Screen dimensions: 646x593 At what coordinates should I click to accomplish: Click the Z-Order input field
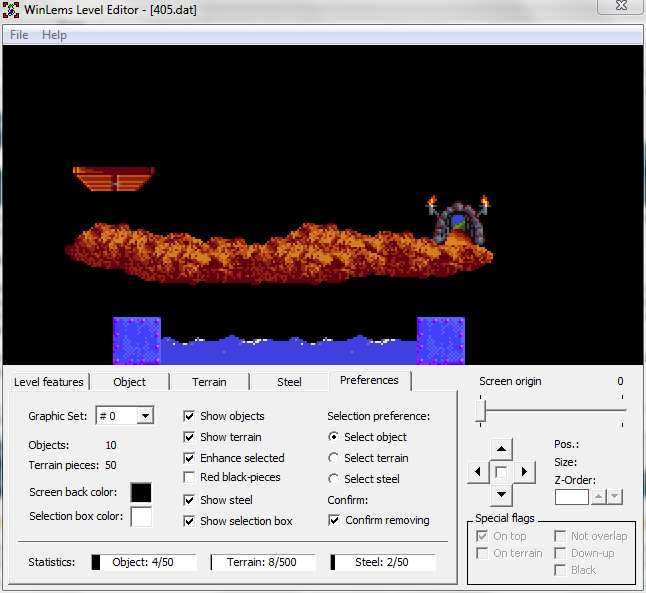click(x=572, y=497)
